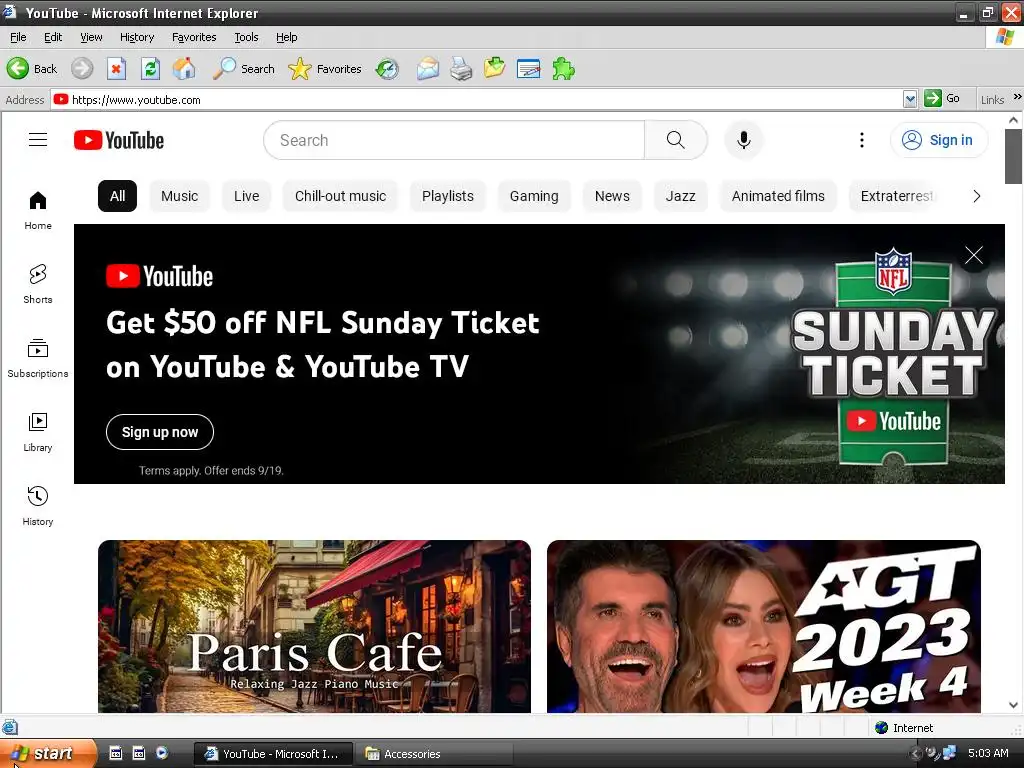The width and height of the screenshot is (1024, 768).
Task: Open Home in YouTube sidebar
Action: (x=38, y=210)
